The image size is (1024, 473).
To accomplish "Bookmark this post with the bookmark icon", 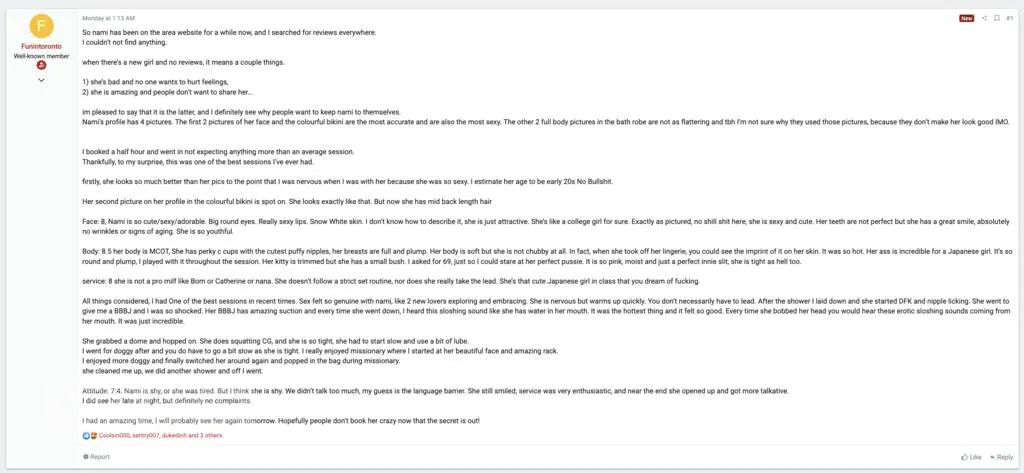I will (x=996, y=18).
